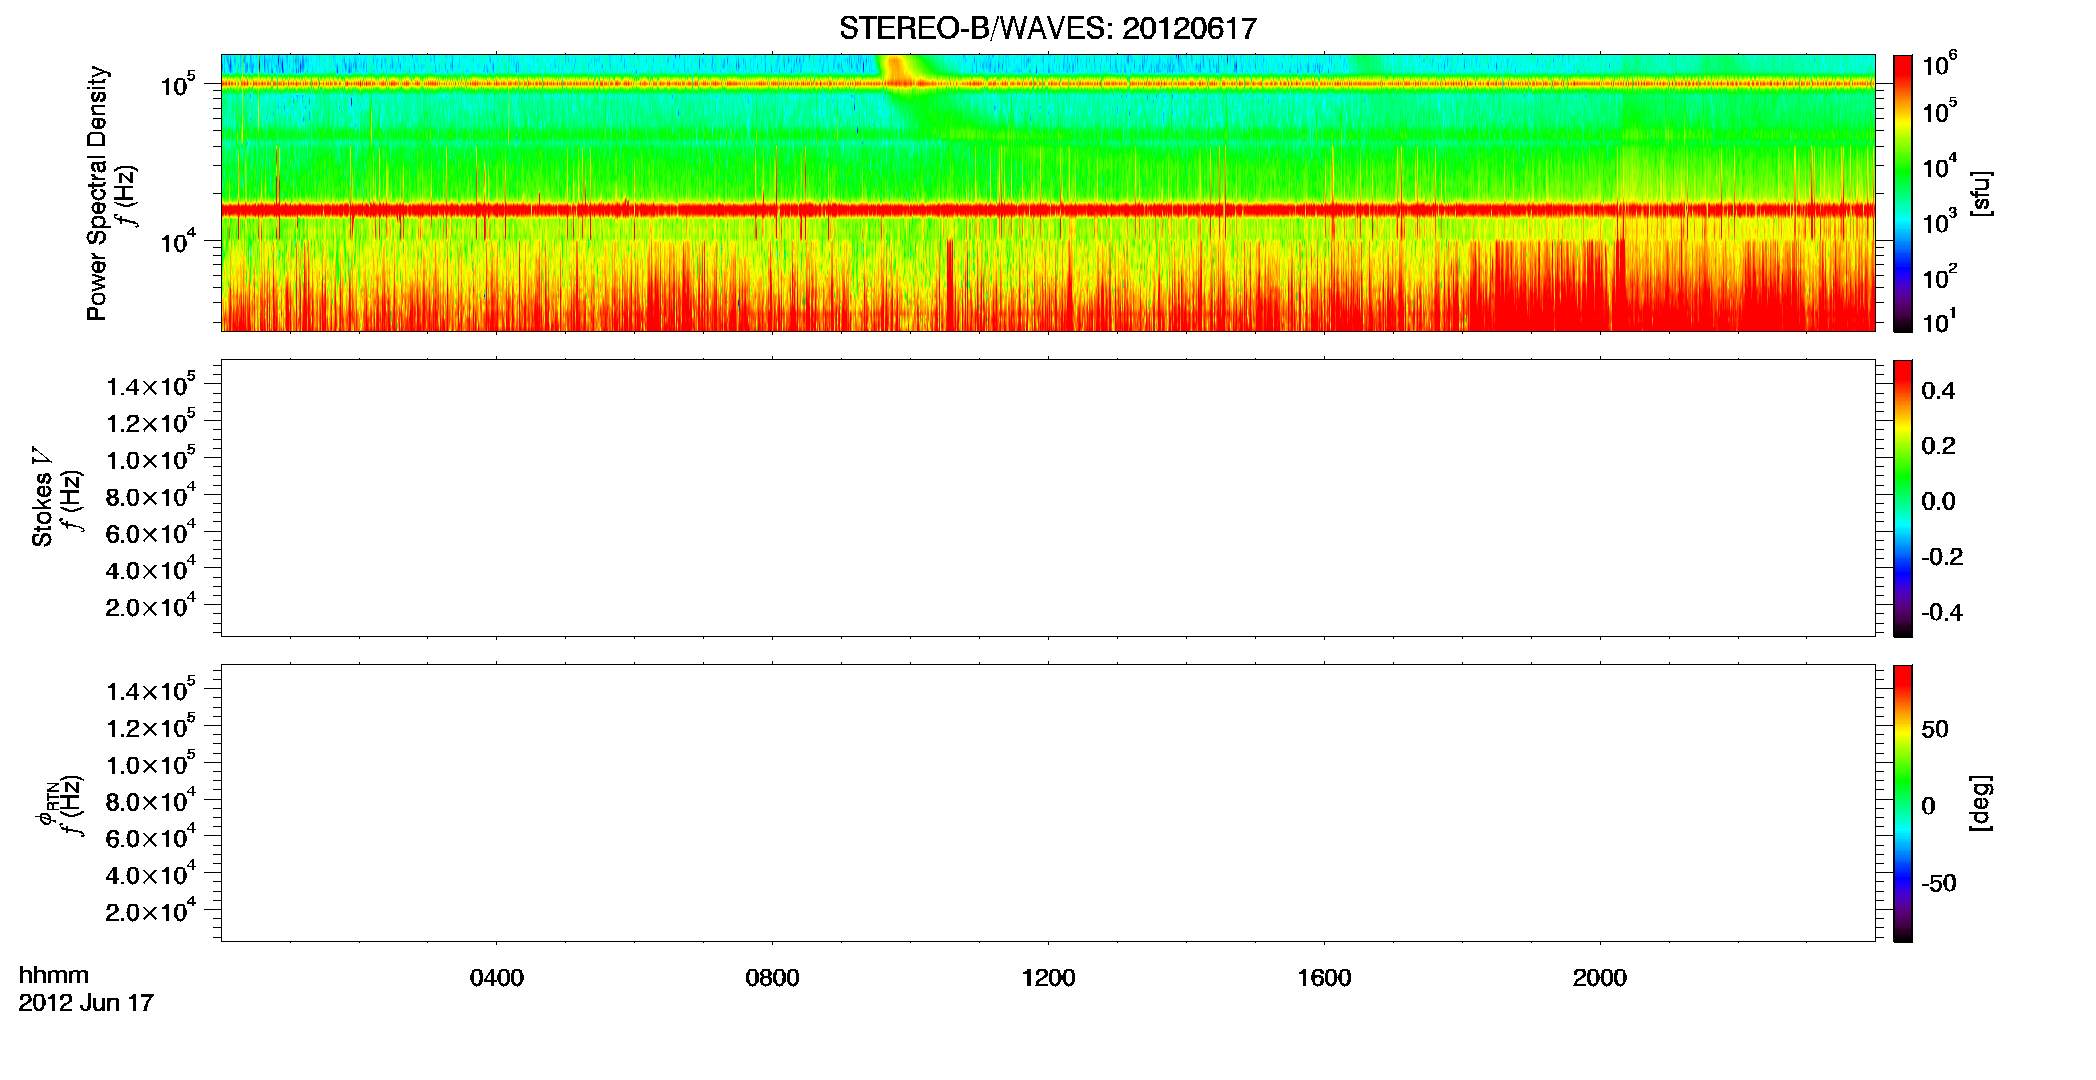Click the 0400 time axis label
Viewport: 2096px width, 1080px height.
tap(496, 978)
